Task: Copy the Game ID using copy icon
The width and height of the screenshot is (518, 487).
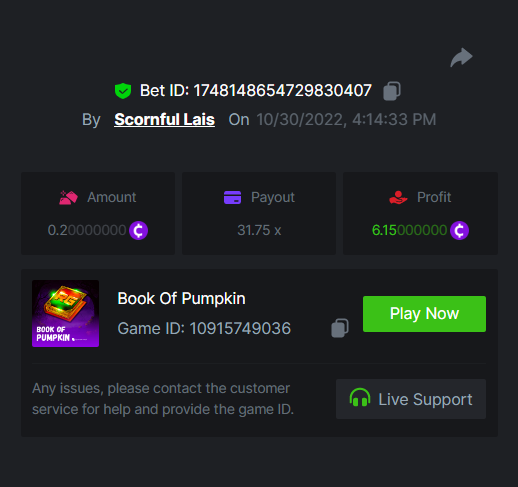Action: click(340, 328)
